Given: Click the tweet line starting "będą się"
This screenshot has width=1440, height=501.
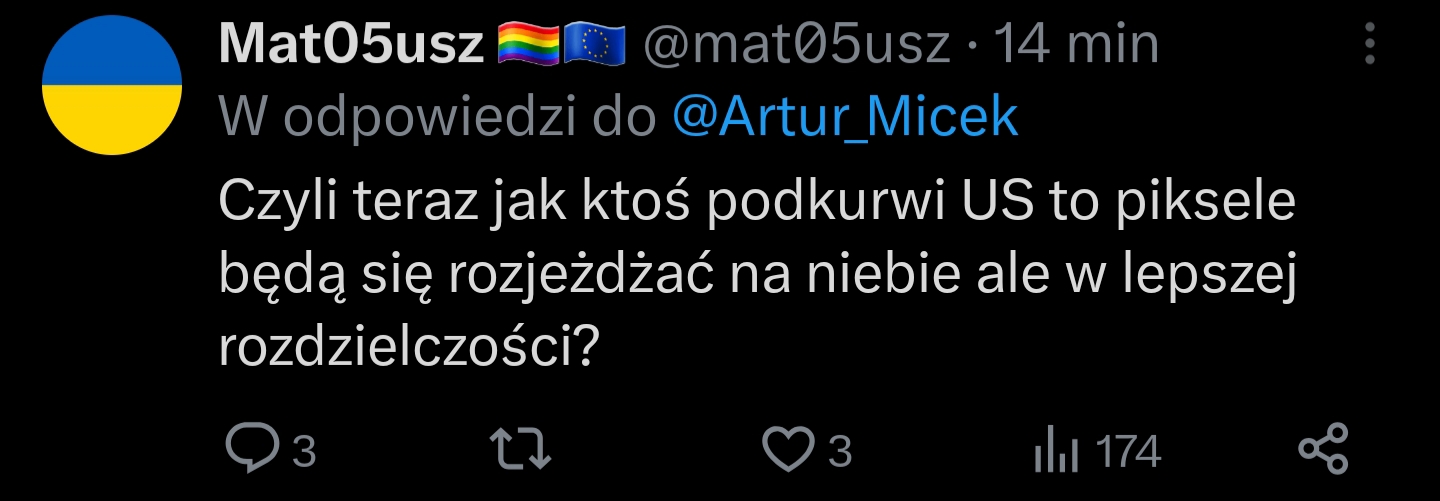Looking at the screenshot, I should coord(757,274).
